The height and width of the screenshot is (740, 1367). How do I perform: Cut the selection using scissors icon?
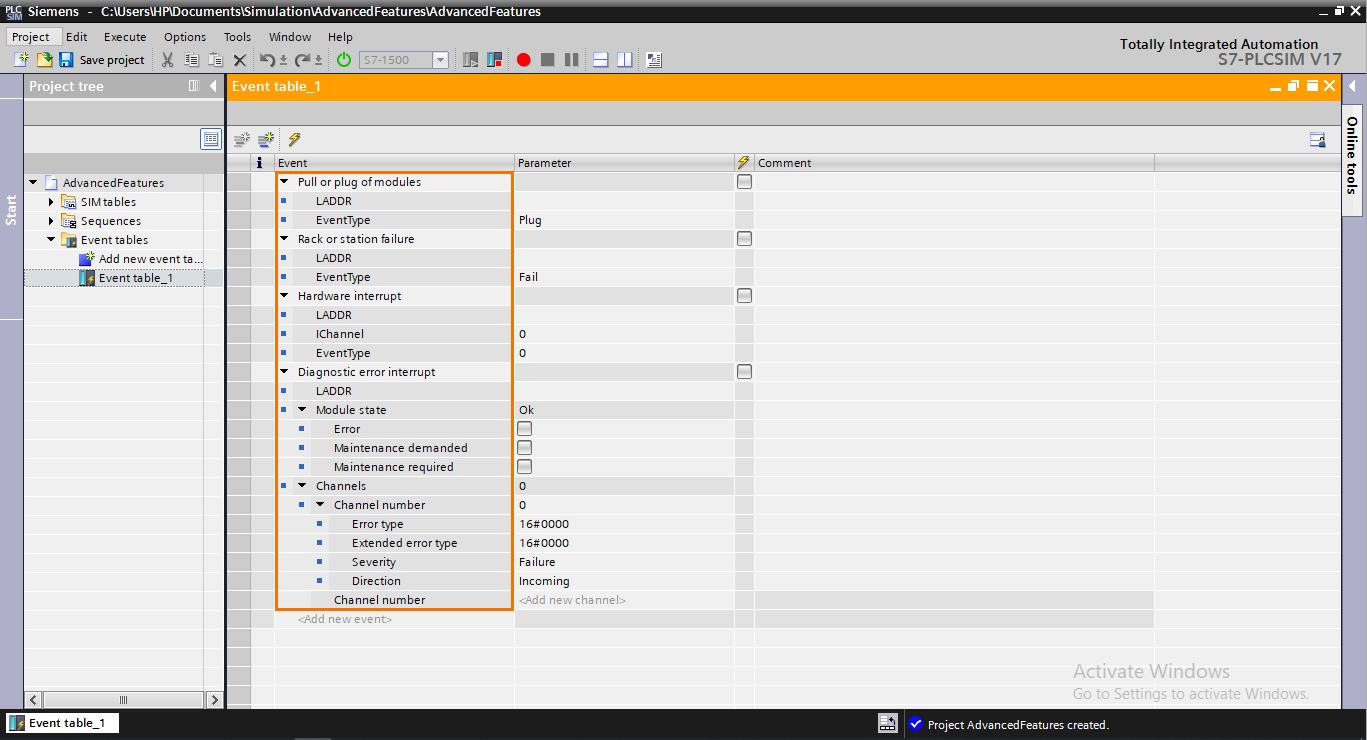167,59
